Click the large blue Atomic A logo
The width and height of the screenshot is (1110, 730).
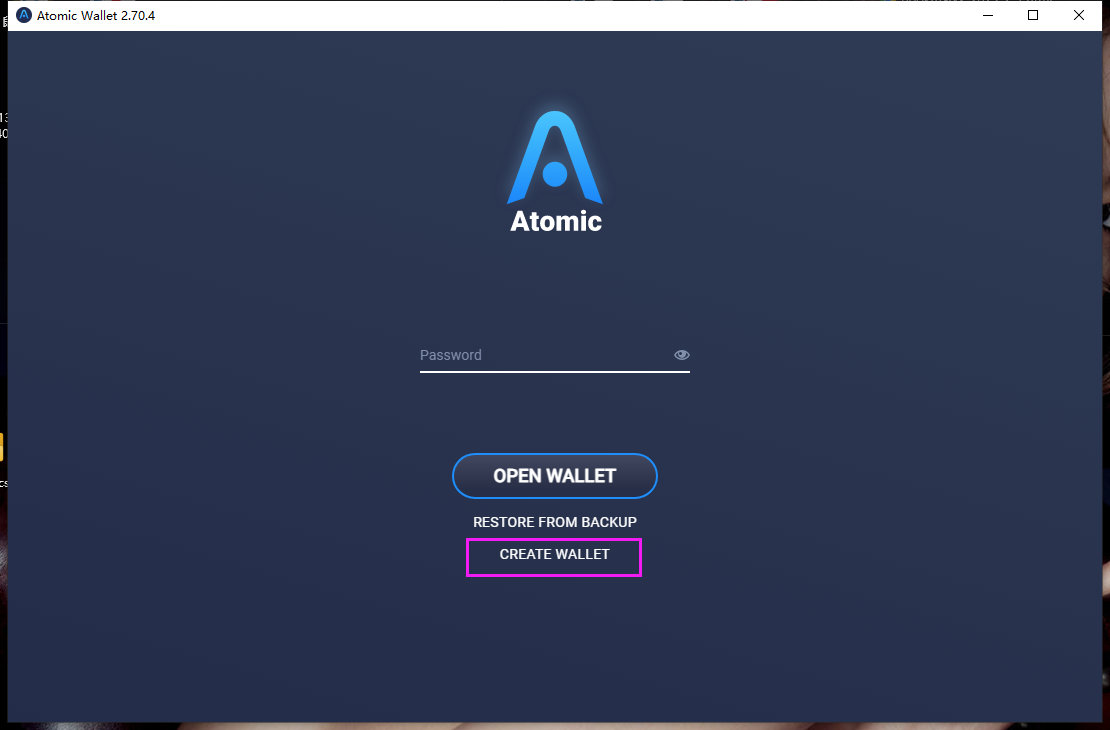coord(555,157)
